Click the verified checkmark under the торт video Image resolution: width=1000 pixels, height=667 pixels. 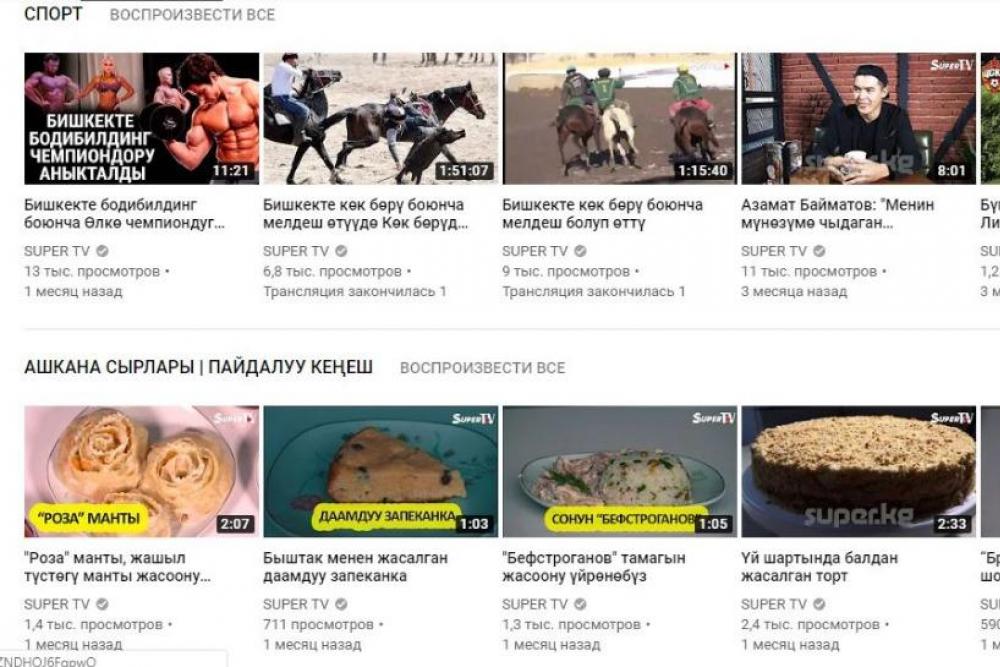820,604
